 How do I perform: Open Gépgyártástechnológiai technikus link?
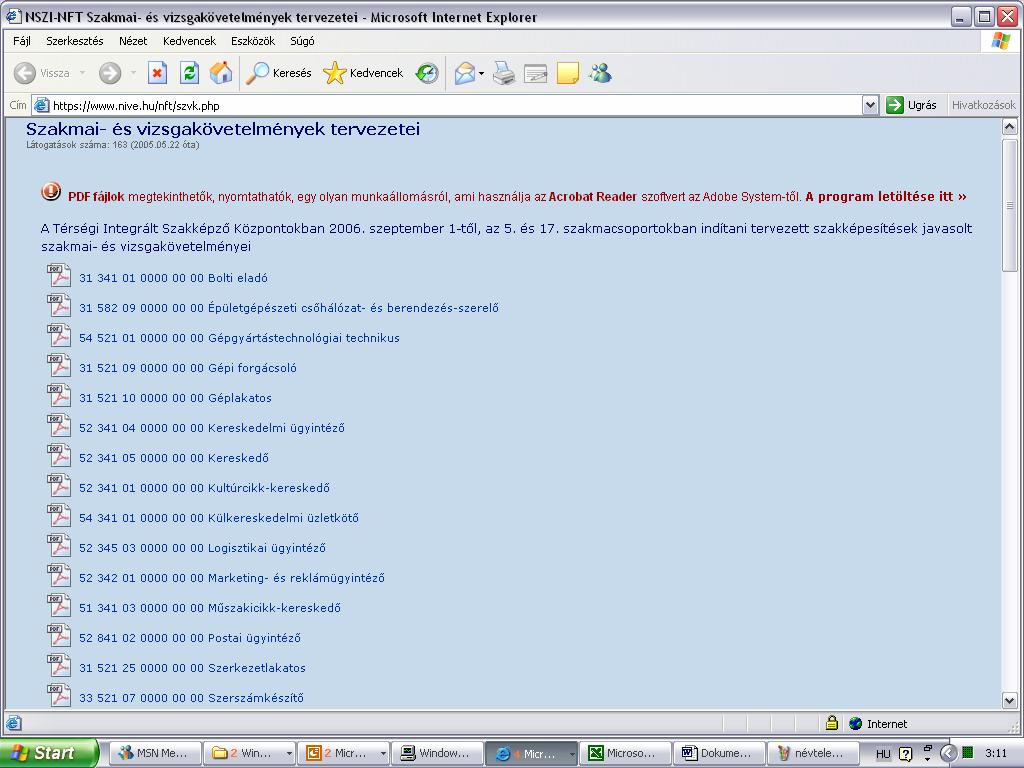coord(239,338)
